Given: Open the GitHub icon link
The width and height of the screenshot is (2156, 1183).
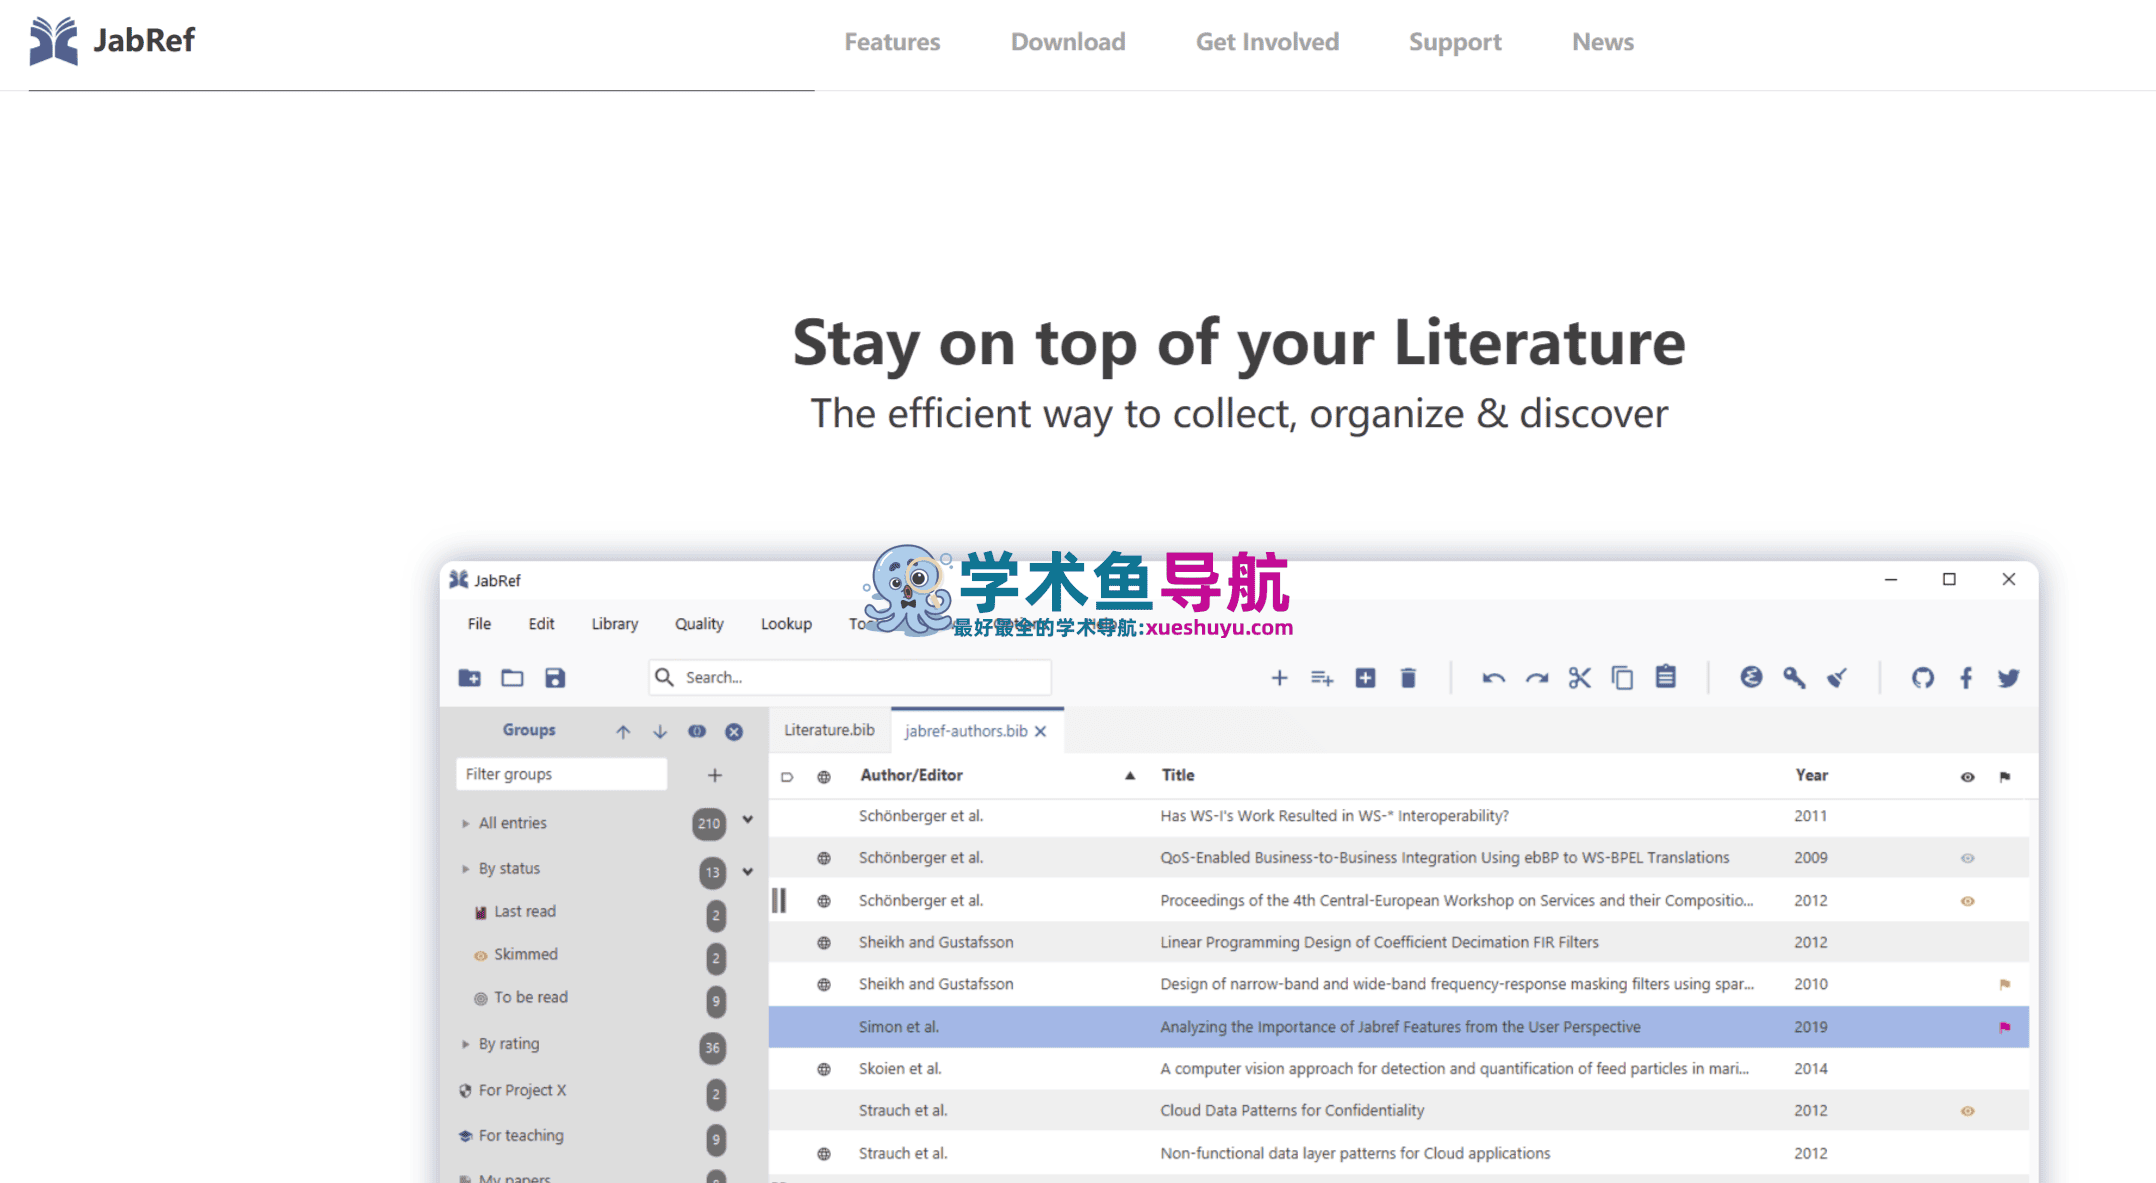Looking at the screenshot, I should [x=1923, y=678].
